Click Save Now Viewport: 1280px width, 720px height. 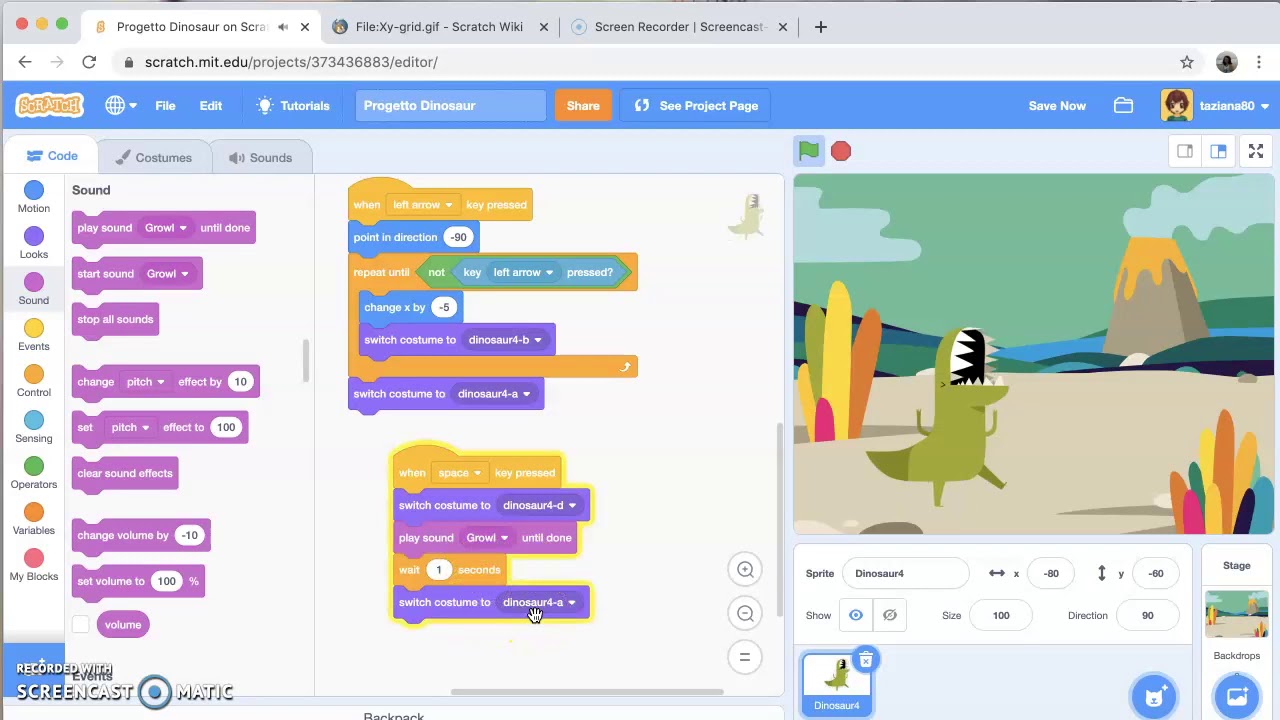[x=1057, y=106]
